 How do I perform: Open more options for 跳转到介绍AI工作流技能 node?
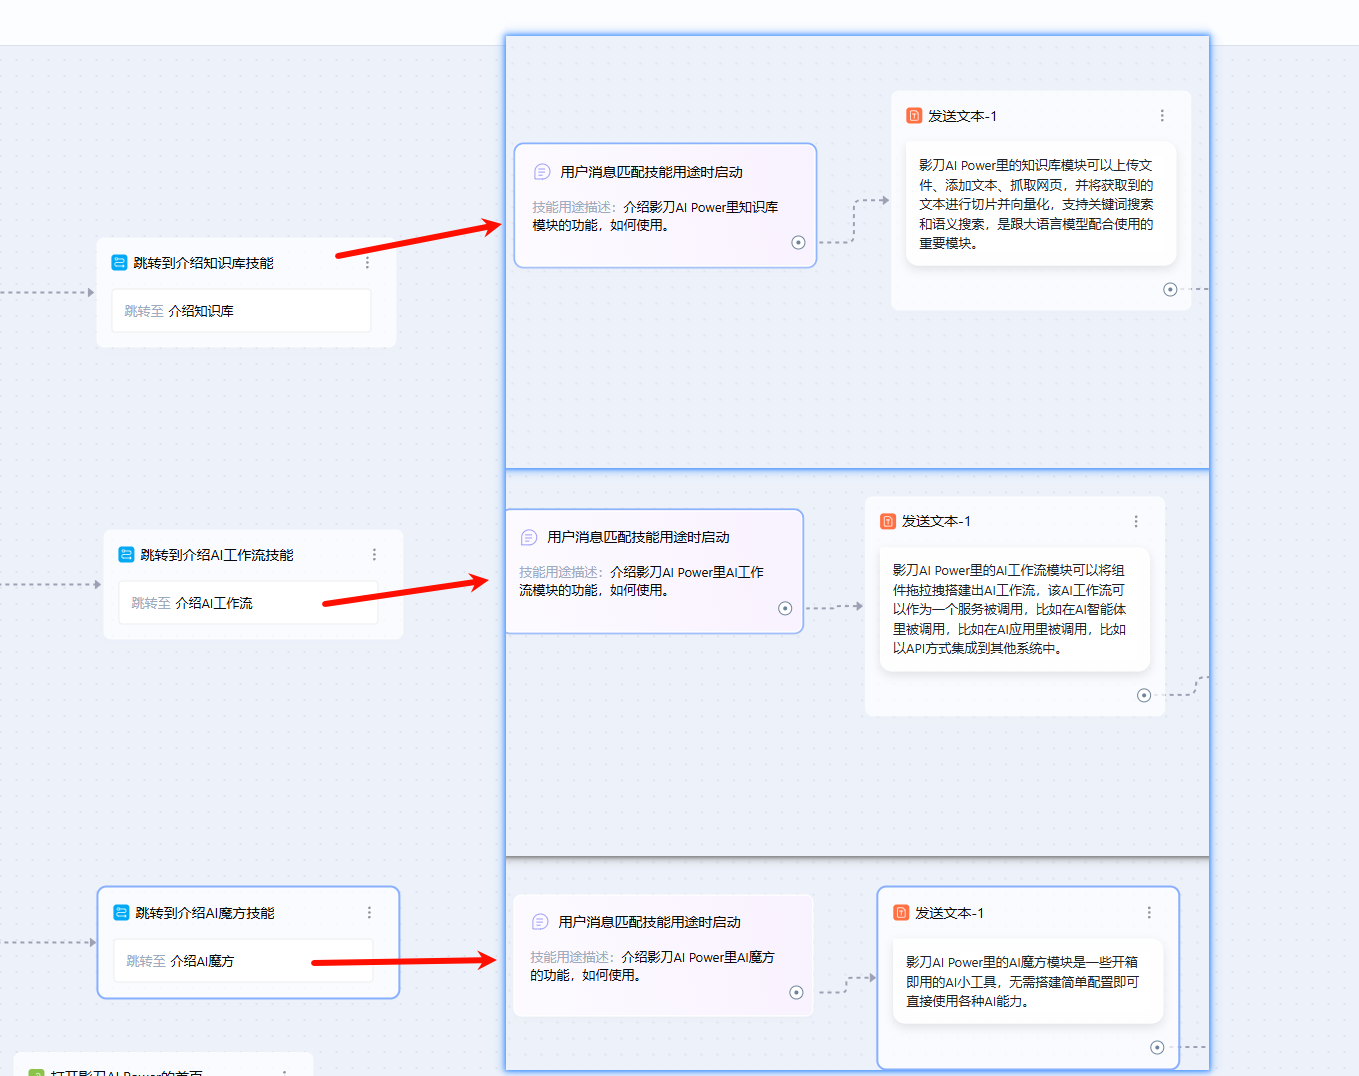click(x=374, y=555)
